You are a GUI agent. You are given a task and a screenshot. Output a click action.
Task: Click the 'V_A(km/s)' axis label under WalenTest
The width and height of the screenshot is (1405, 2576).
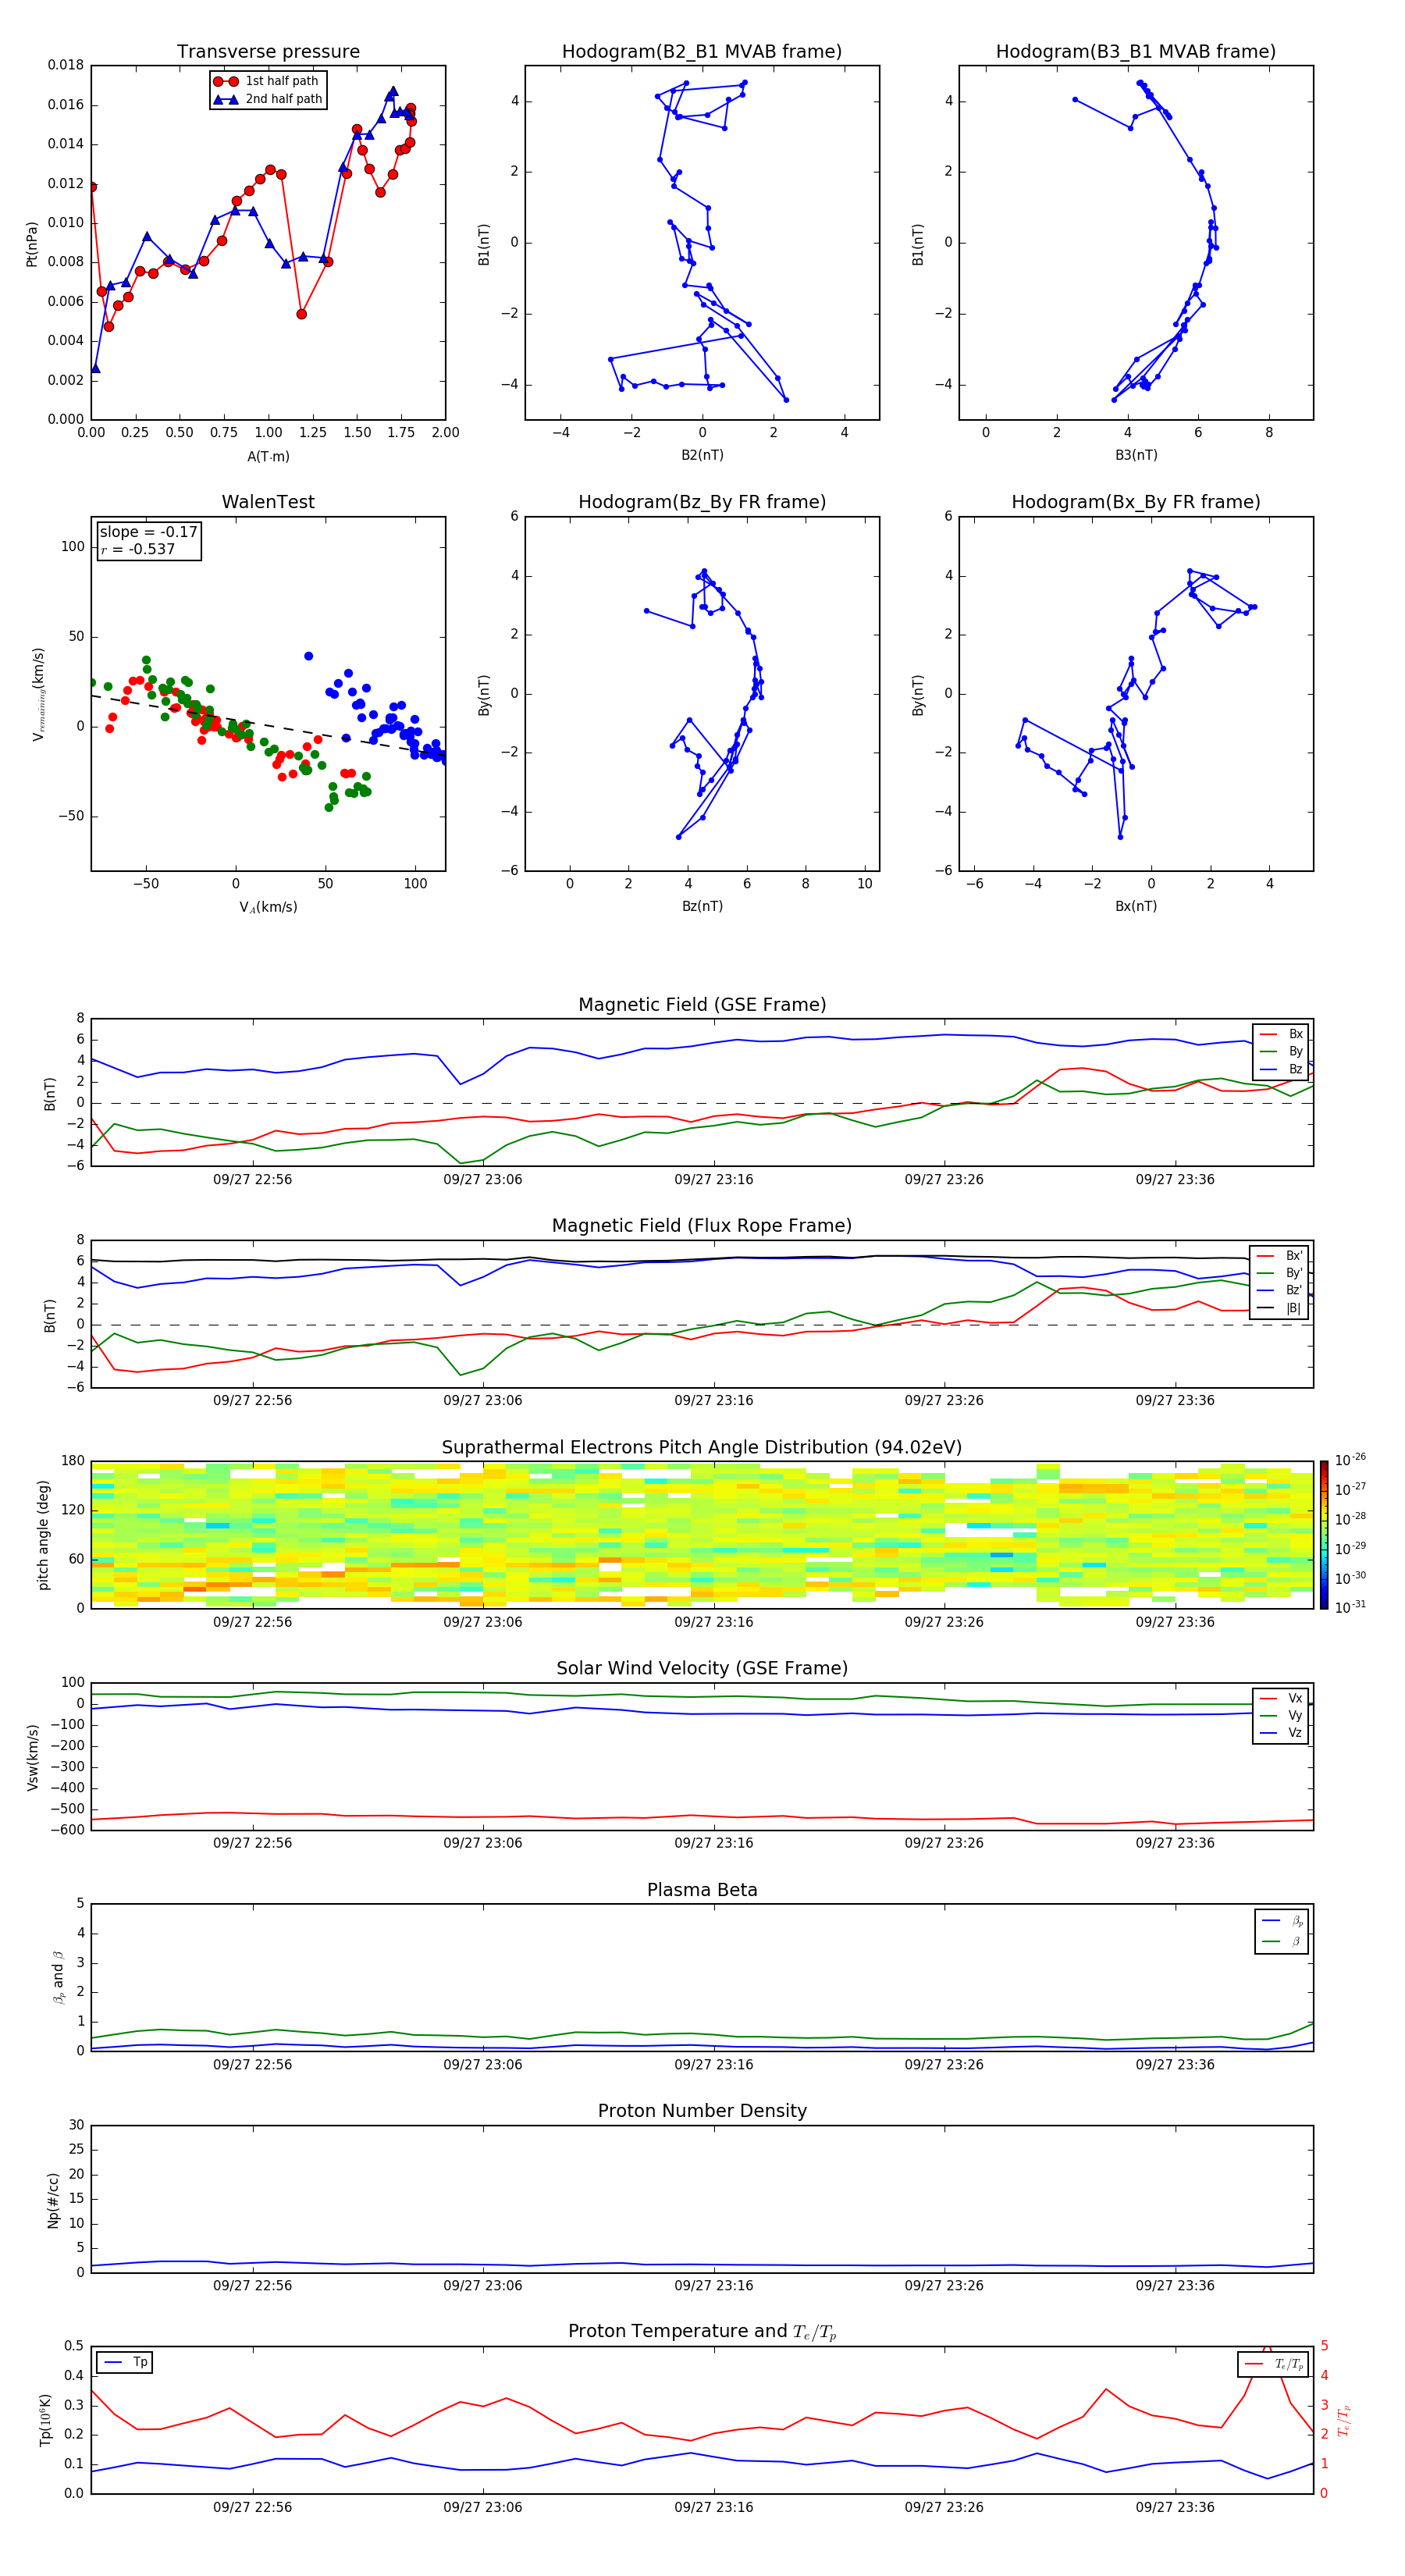[268, 907]
